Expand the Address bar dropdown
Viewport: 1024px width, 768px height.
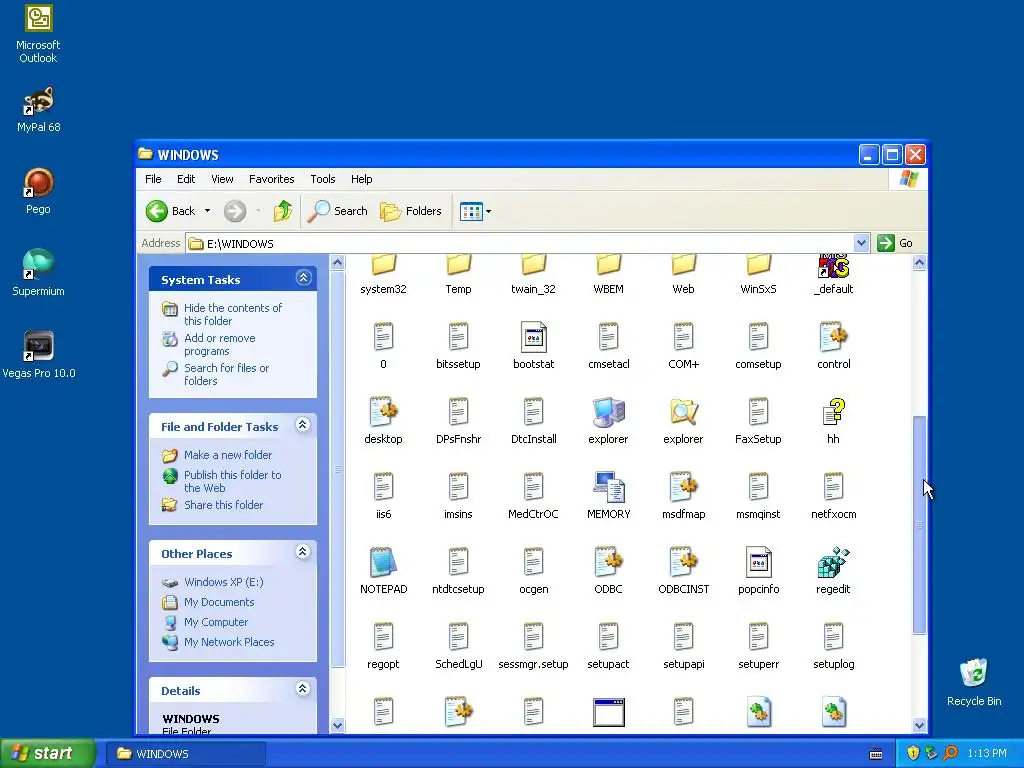coord(861,243)
